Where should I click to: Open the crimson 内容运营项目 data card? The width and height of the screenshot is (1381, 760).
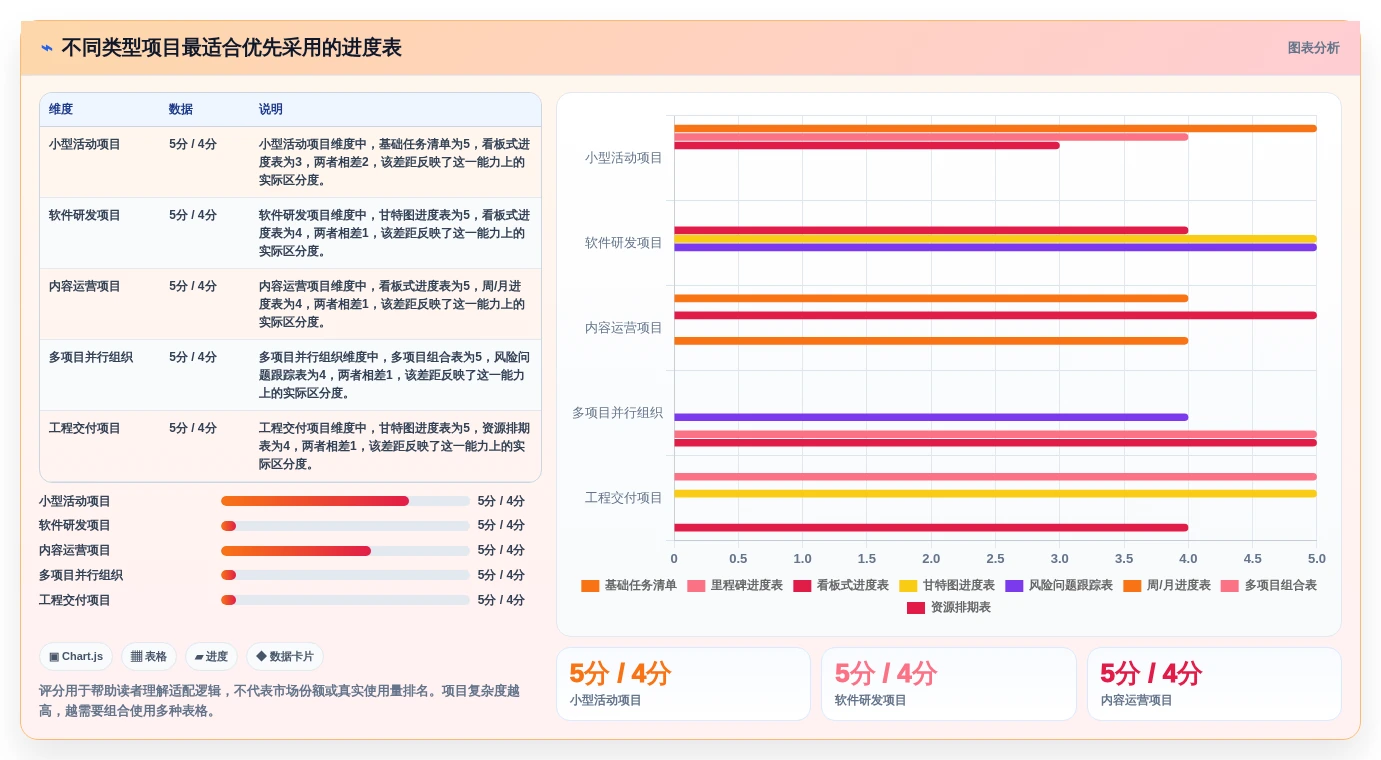click(1214, 684)
